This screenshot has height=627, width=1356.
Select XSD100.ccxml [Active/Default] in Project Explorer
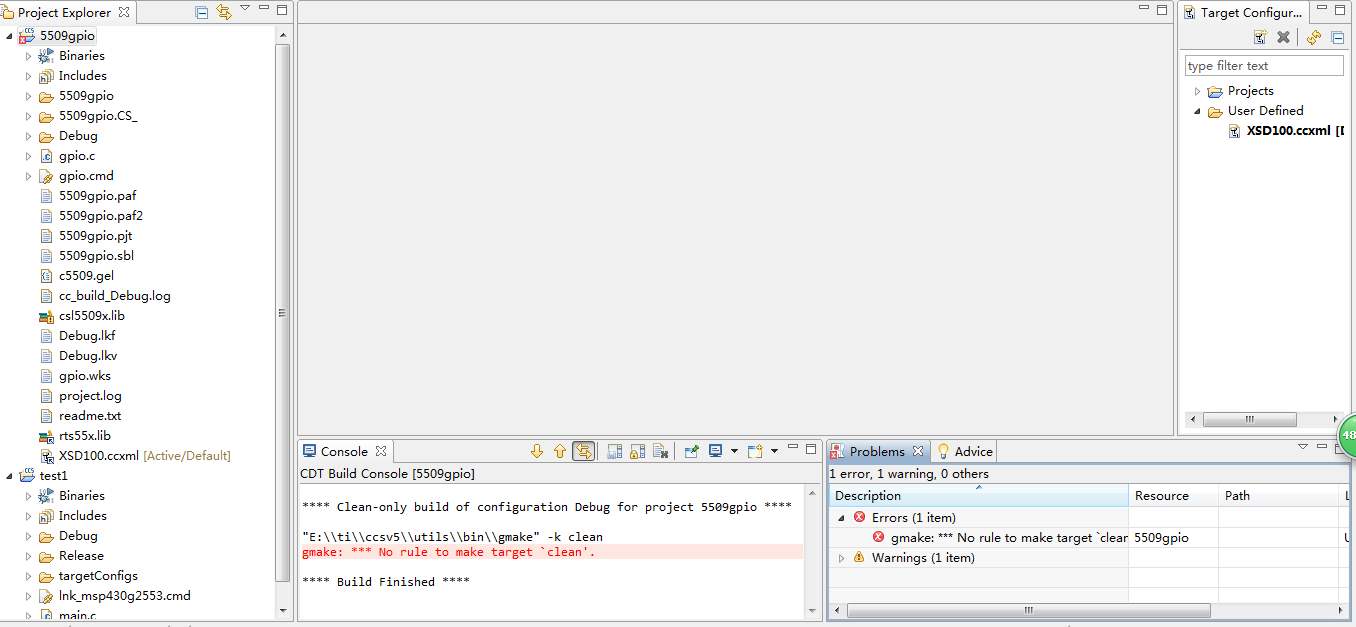click(144, 456)
